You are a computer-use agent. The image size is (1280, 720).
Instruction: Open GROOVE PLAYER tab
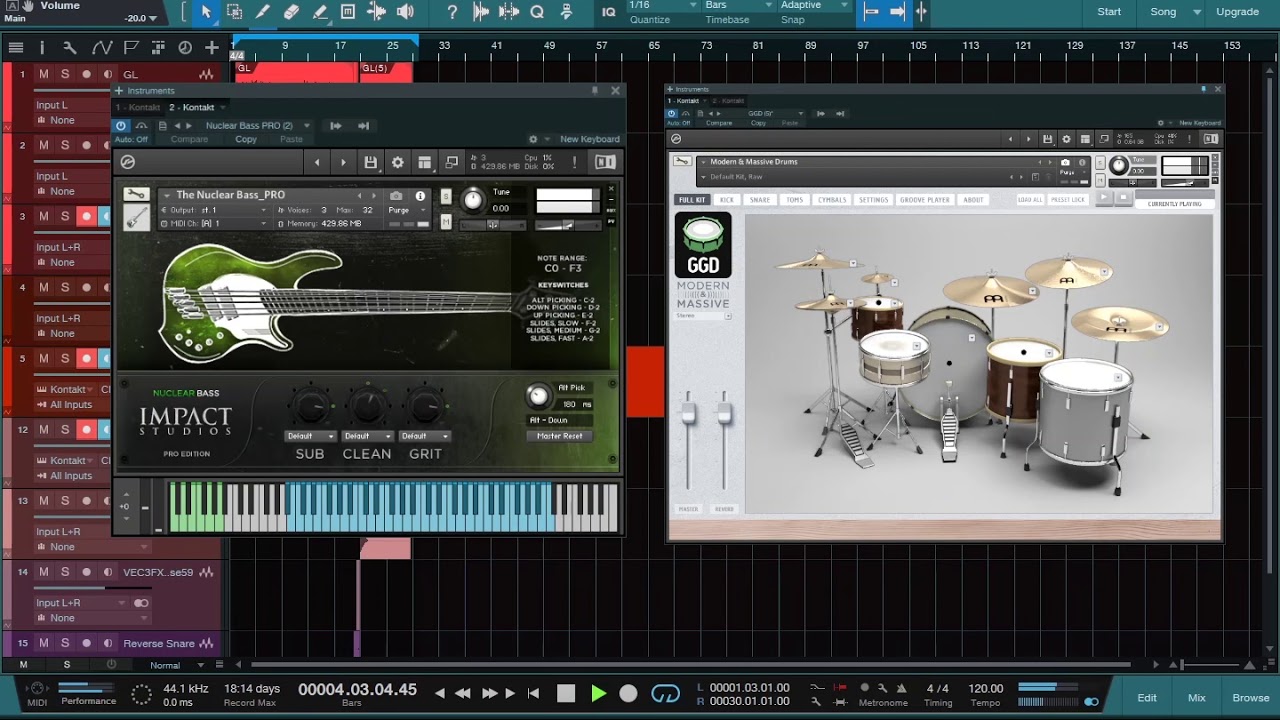(x=925, y=200)
